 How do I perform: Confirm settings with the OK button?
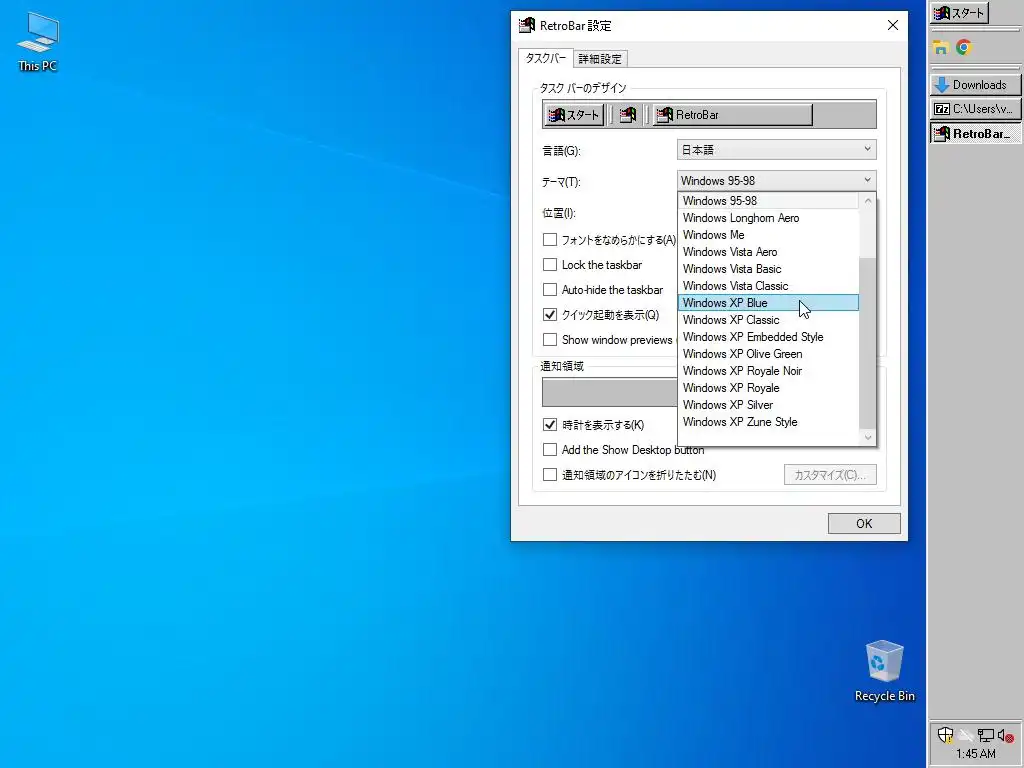coord(864,524)
